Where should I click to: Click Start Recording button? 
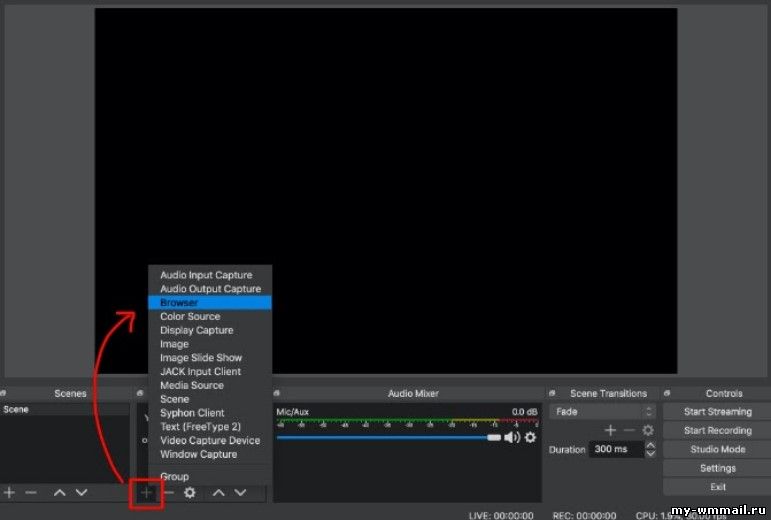tap(717, 431)
